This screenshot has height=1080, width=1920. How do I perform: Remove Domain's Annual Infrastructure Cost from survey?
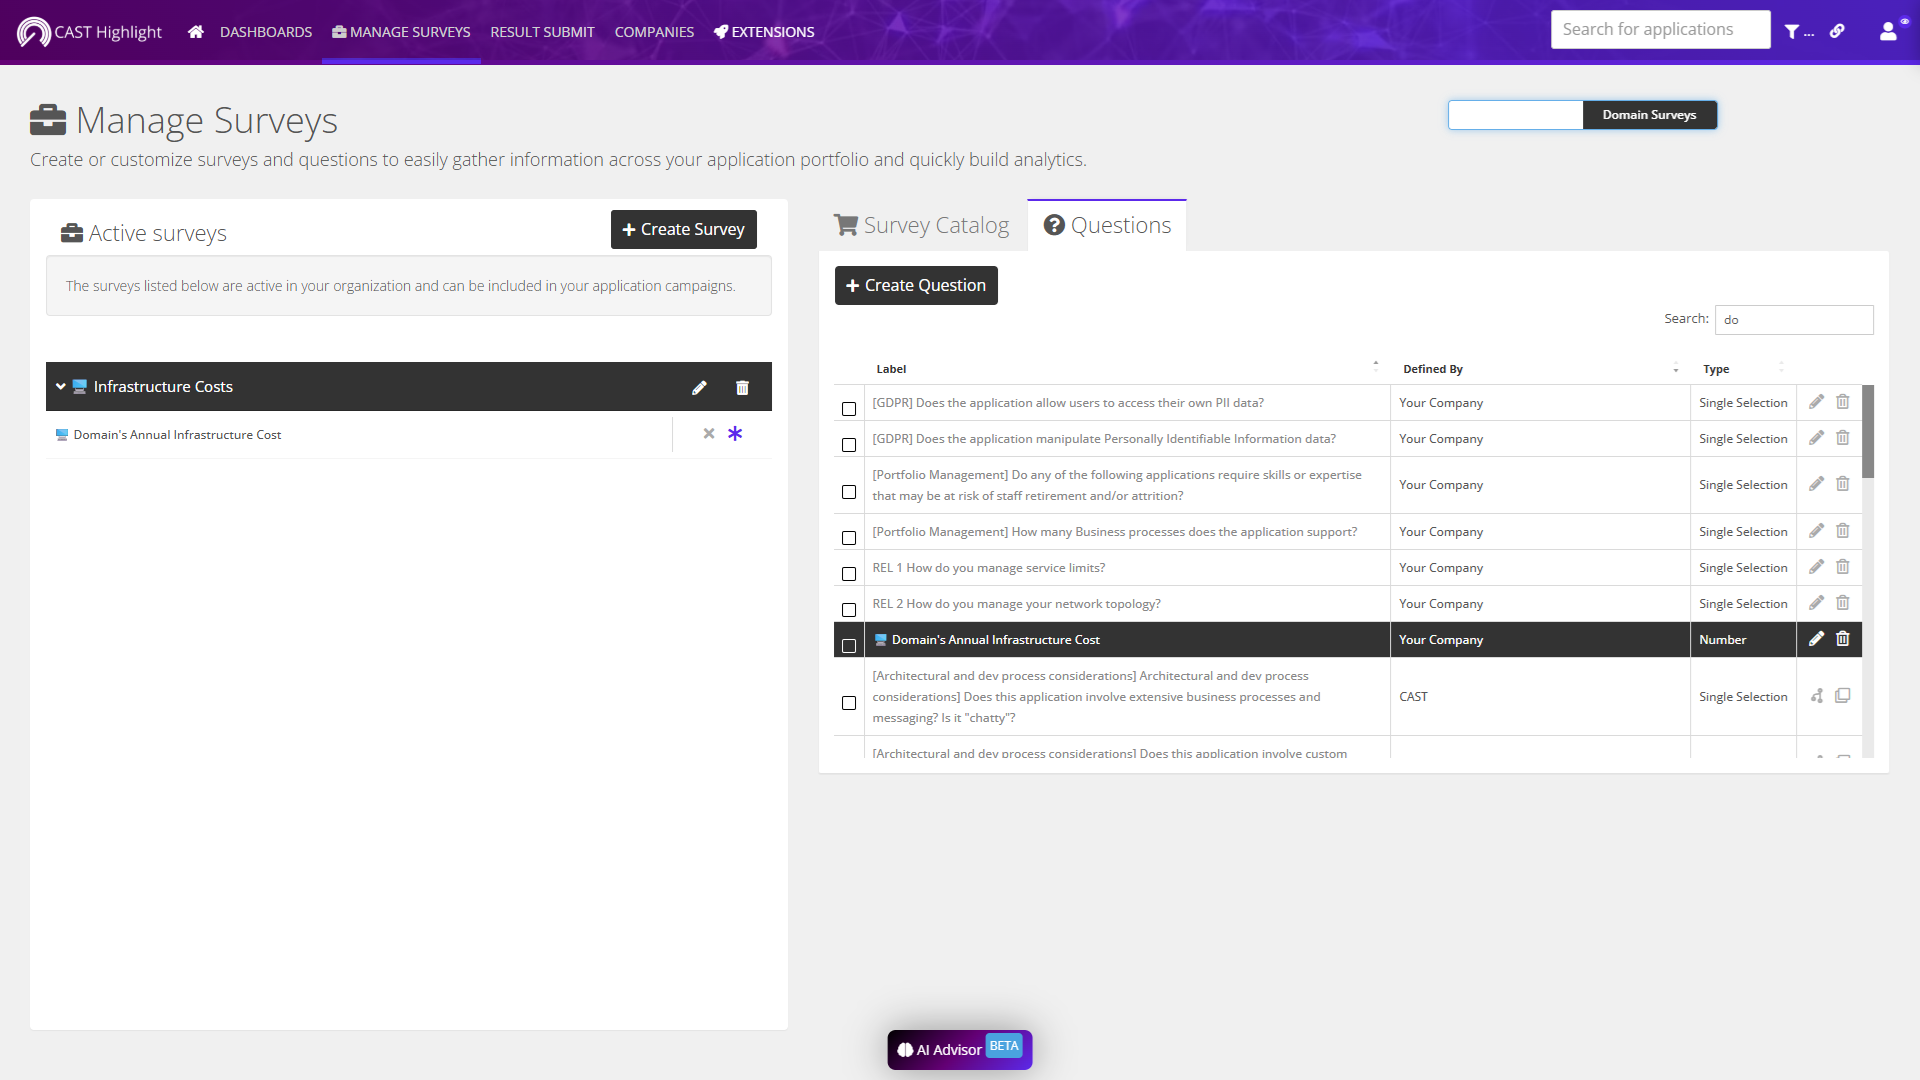709,434
